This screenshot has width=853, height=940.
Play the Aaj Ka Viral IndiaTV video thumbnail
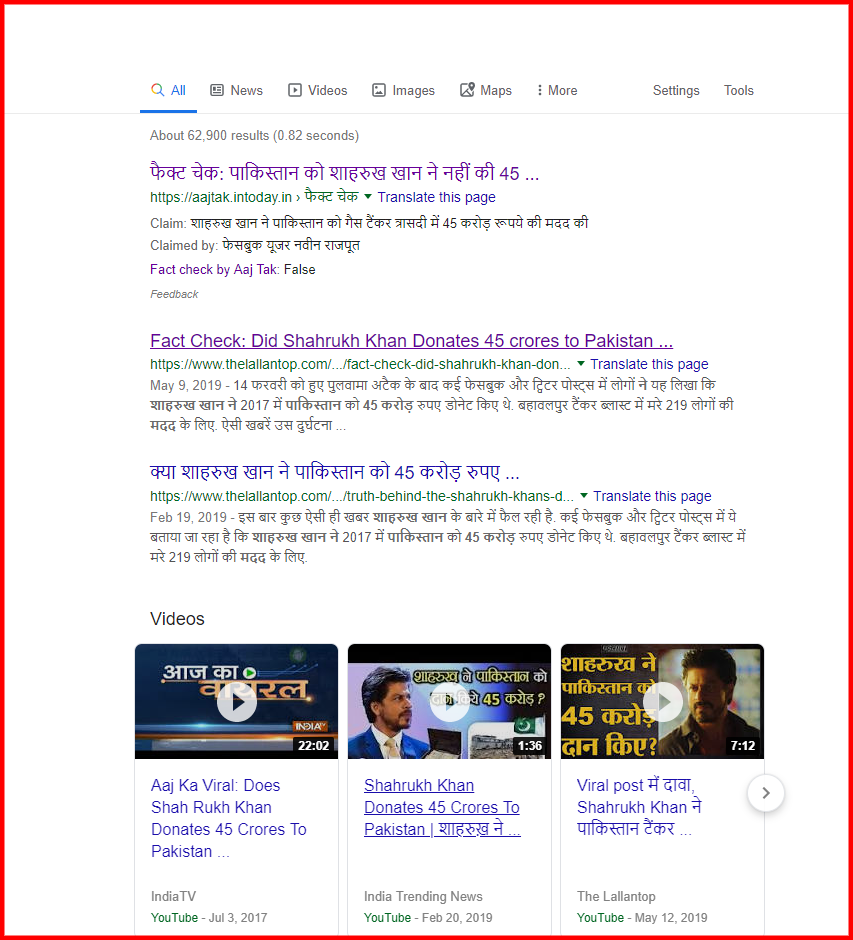(237, 701)
